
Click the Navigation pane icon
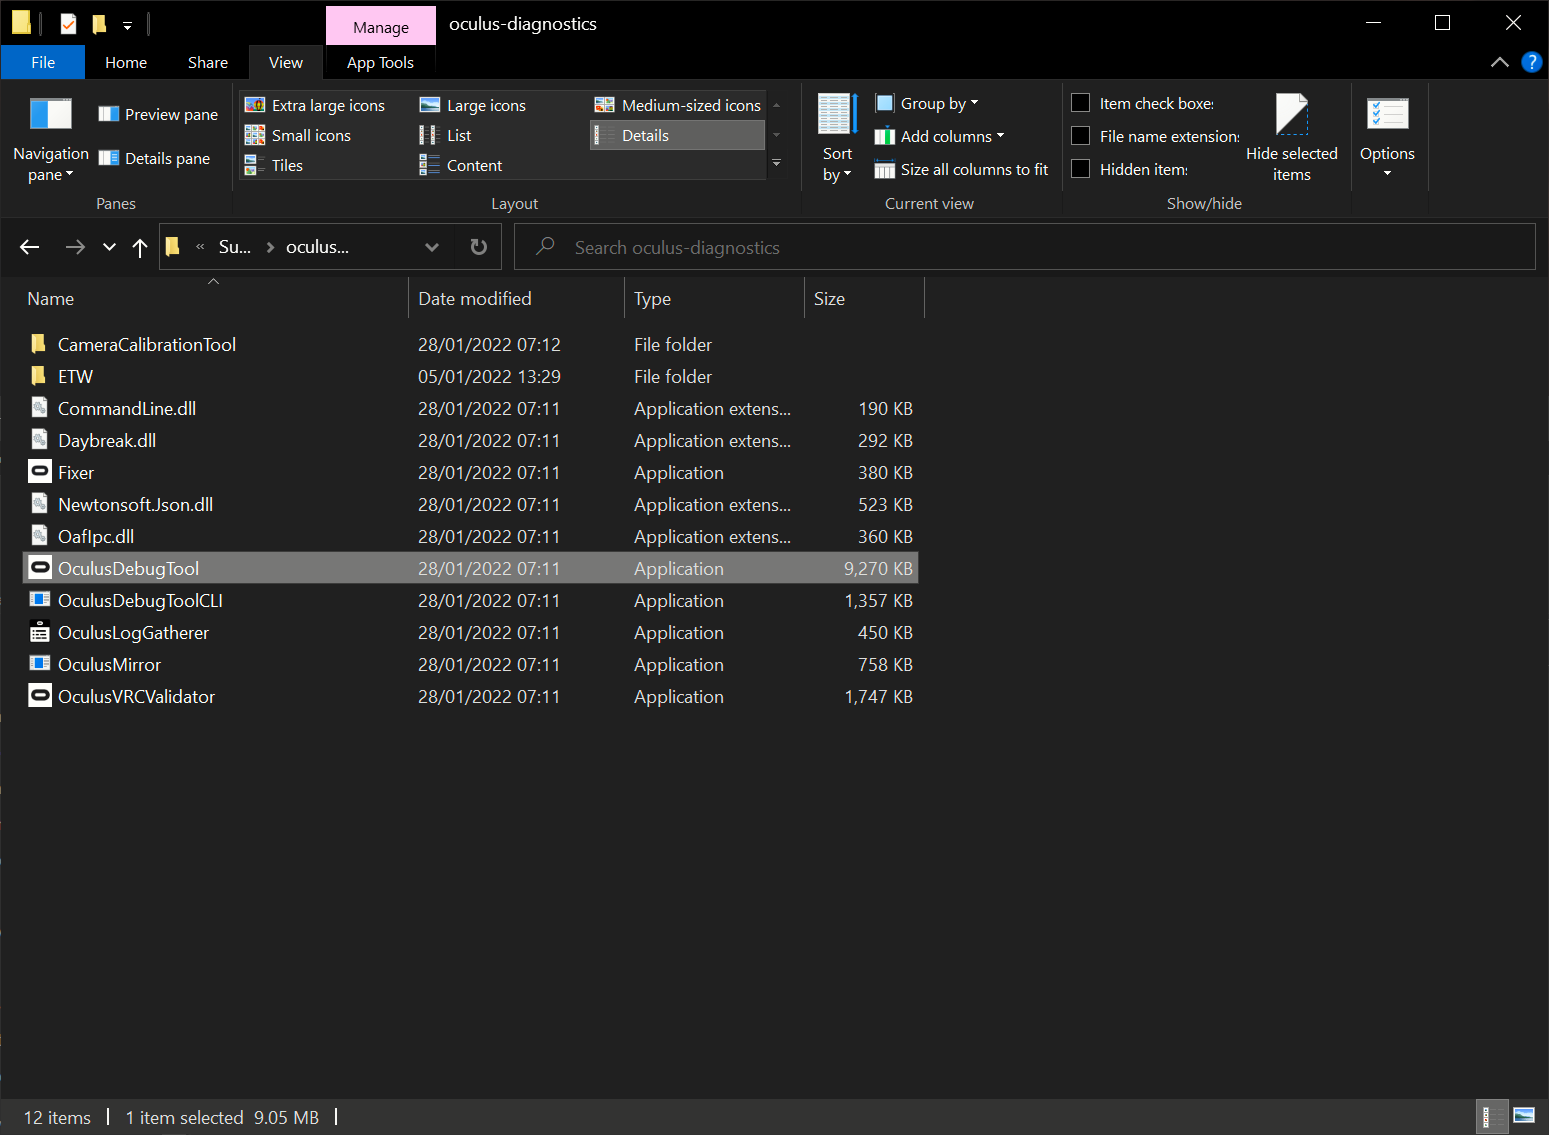[x=50, y=115]
